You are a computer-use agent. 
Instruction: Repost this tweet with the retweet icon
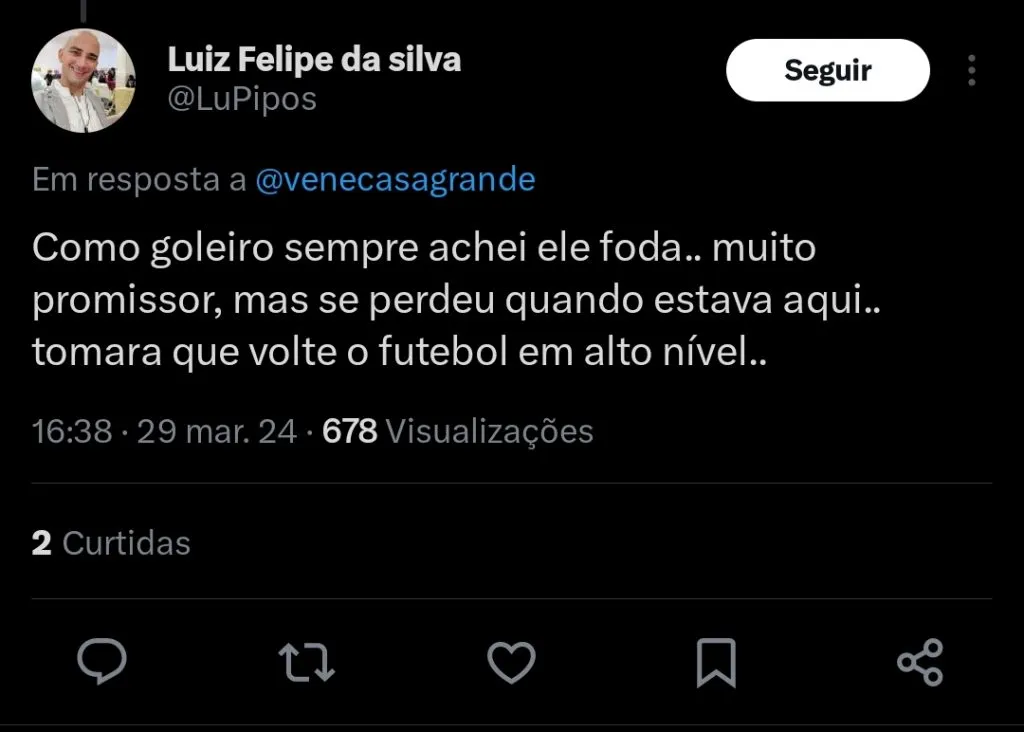click(x=307, y=662)
